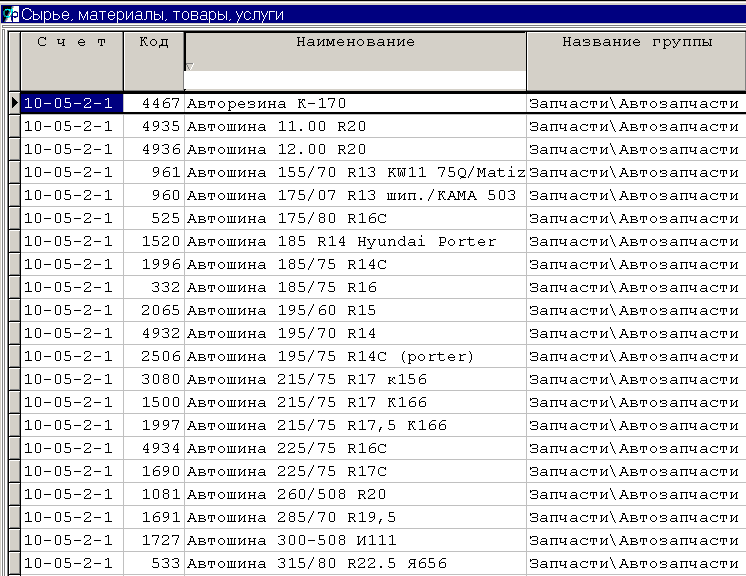Viewport: 746px width, 576px height.
Task: Click the filter field under Наименование header
Action: [x=355, y=80]
